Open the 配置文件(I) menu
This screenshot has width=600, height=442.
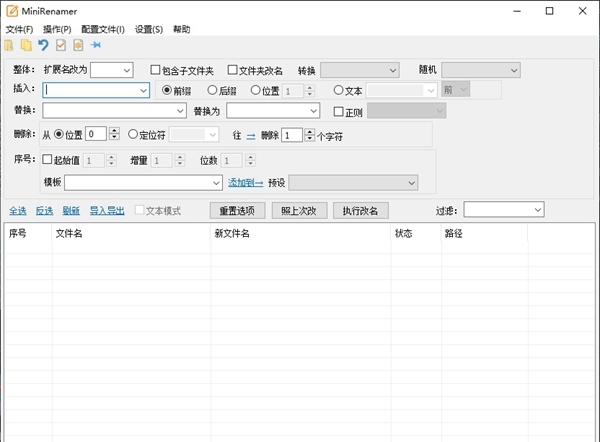(103, 29)
